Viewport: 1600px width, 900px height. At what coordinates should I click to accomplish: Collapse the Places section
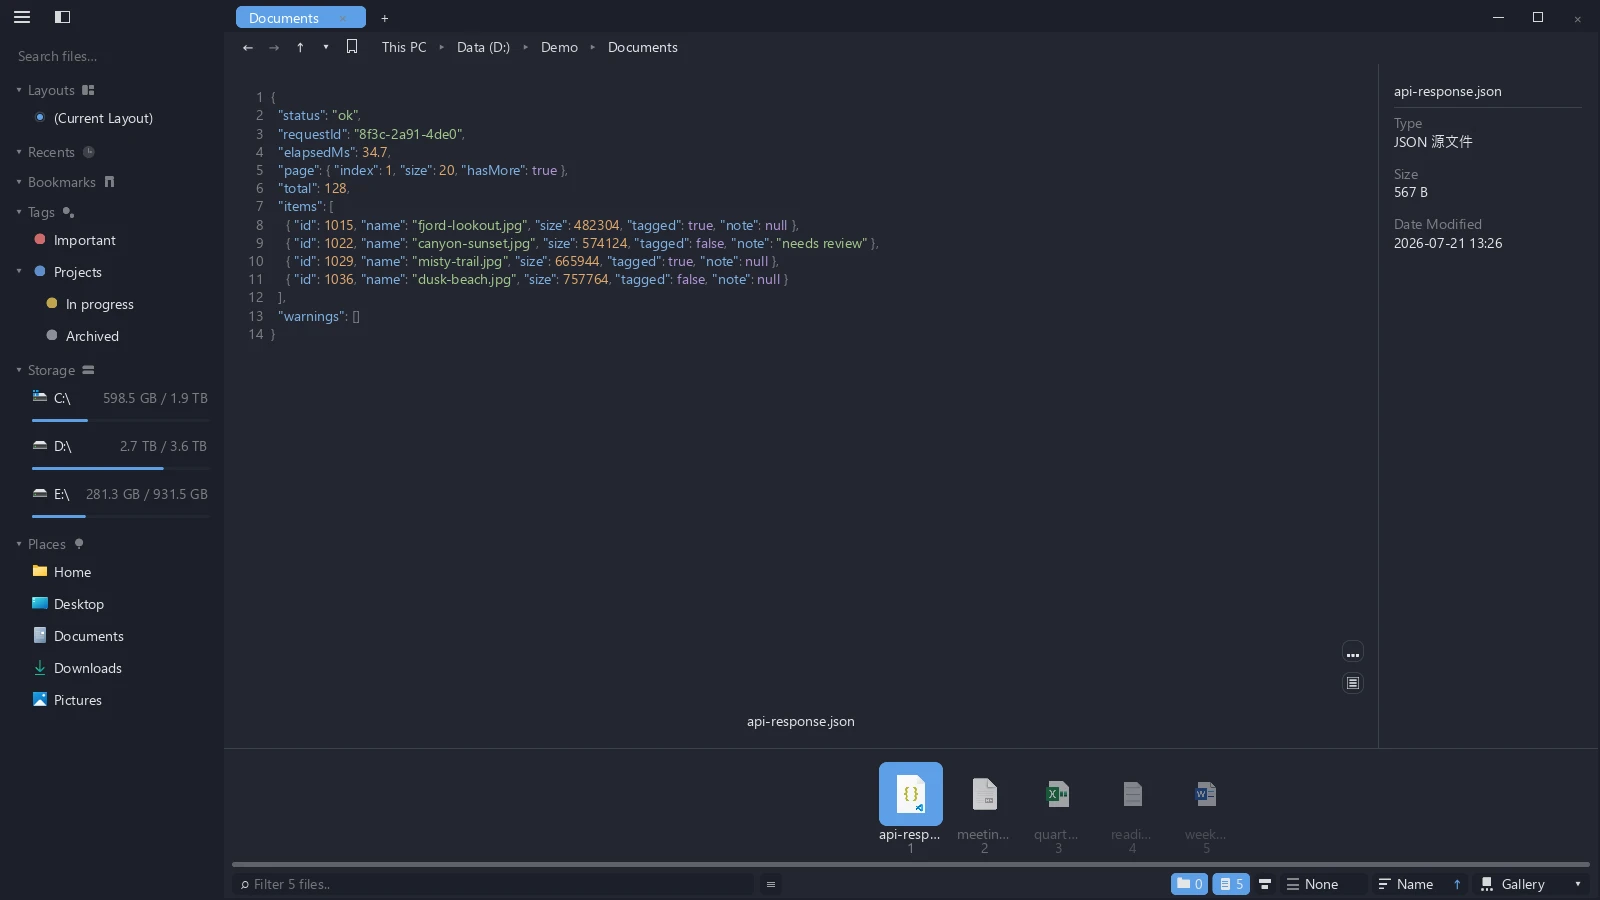(19, 544)
